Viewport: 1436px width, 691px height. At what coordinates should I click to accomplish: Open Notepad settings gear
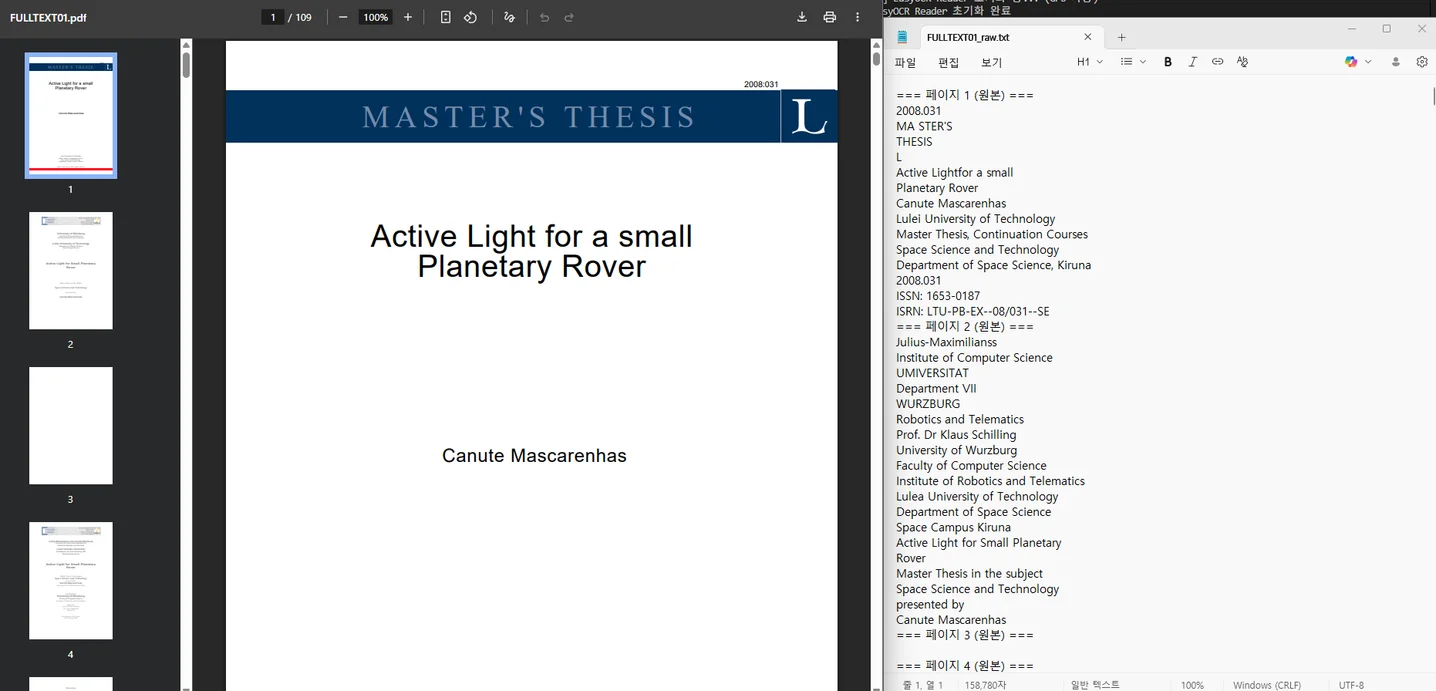[x=1422, y=62]
